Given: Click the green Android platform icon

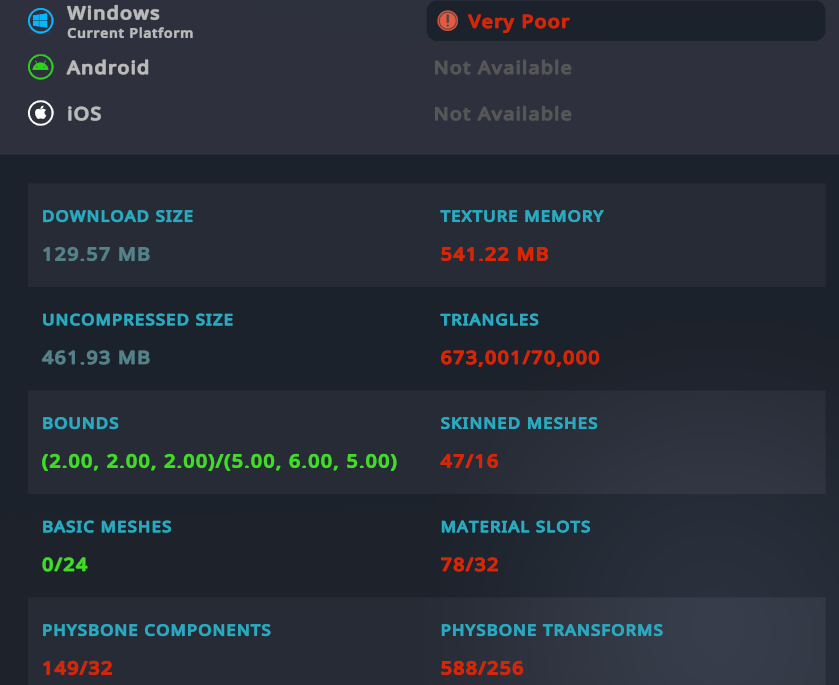Looking at the screenshot, I should [x=41, y=67].
